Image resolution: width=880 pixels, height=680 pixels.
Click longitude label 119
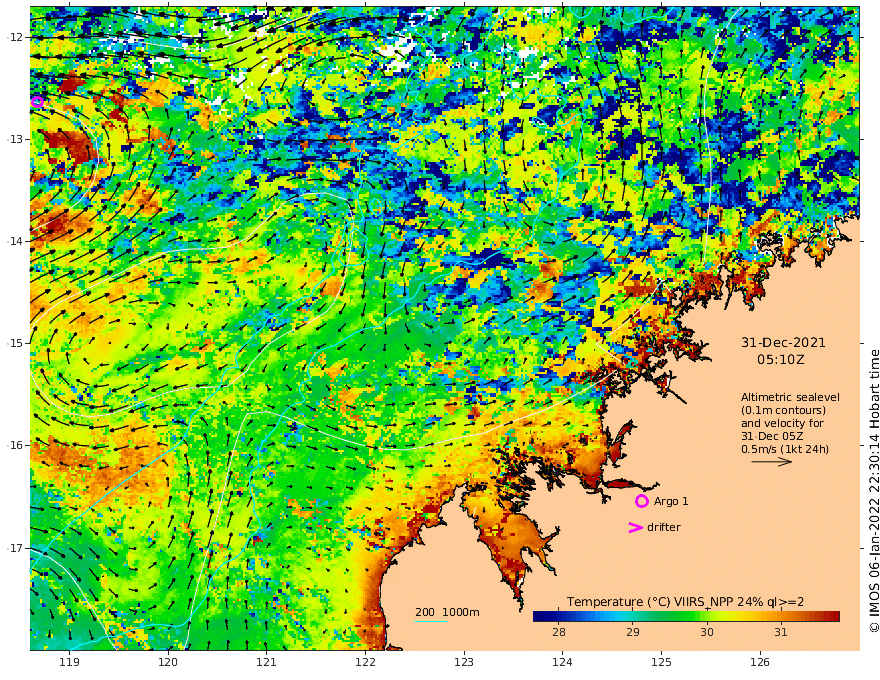click(69, 663)
